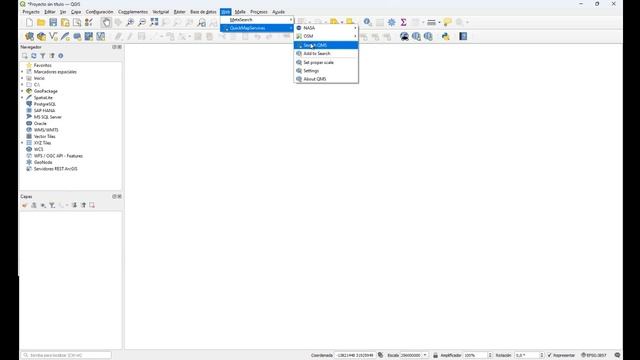
Task: Open About QMS menu entry
Action: pos(326,79)
